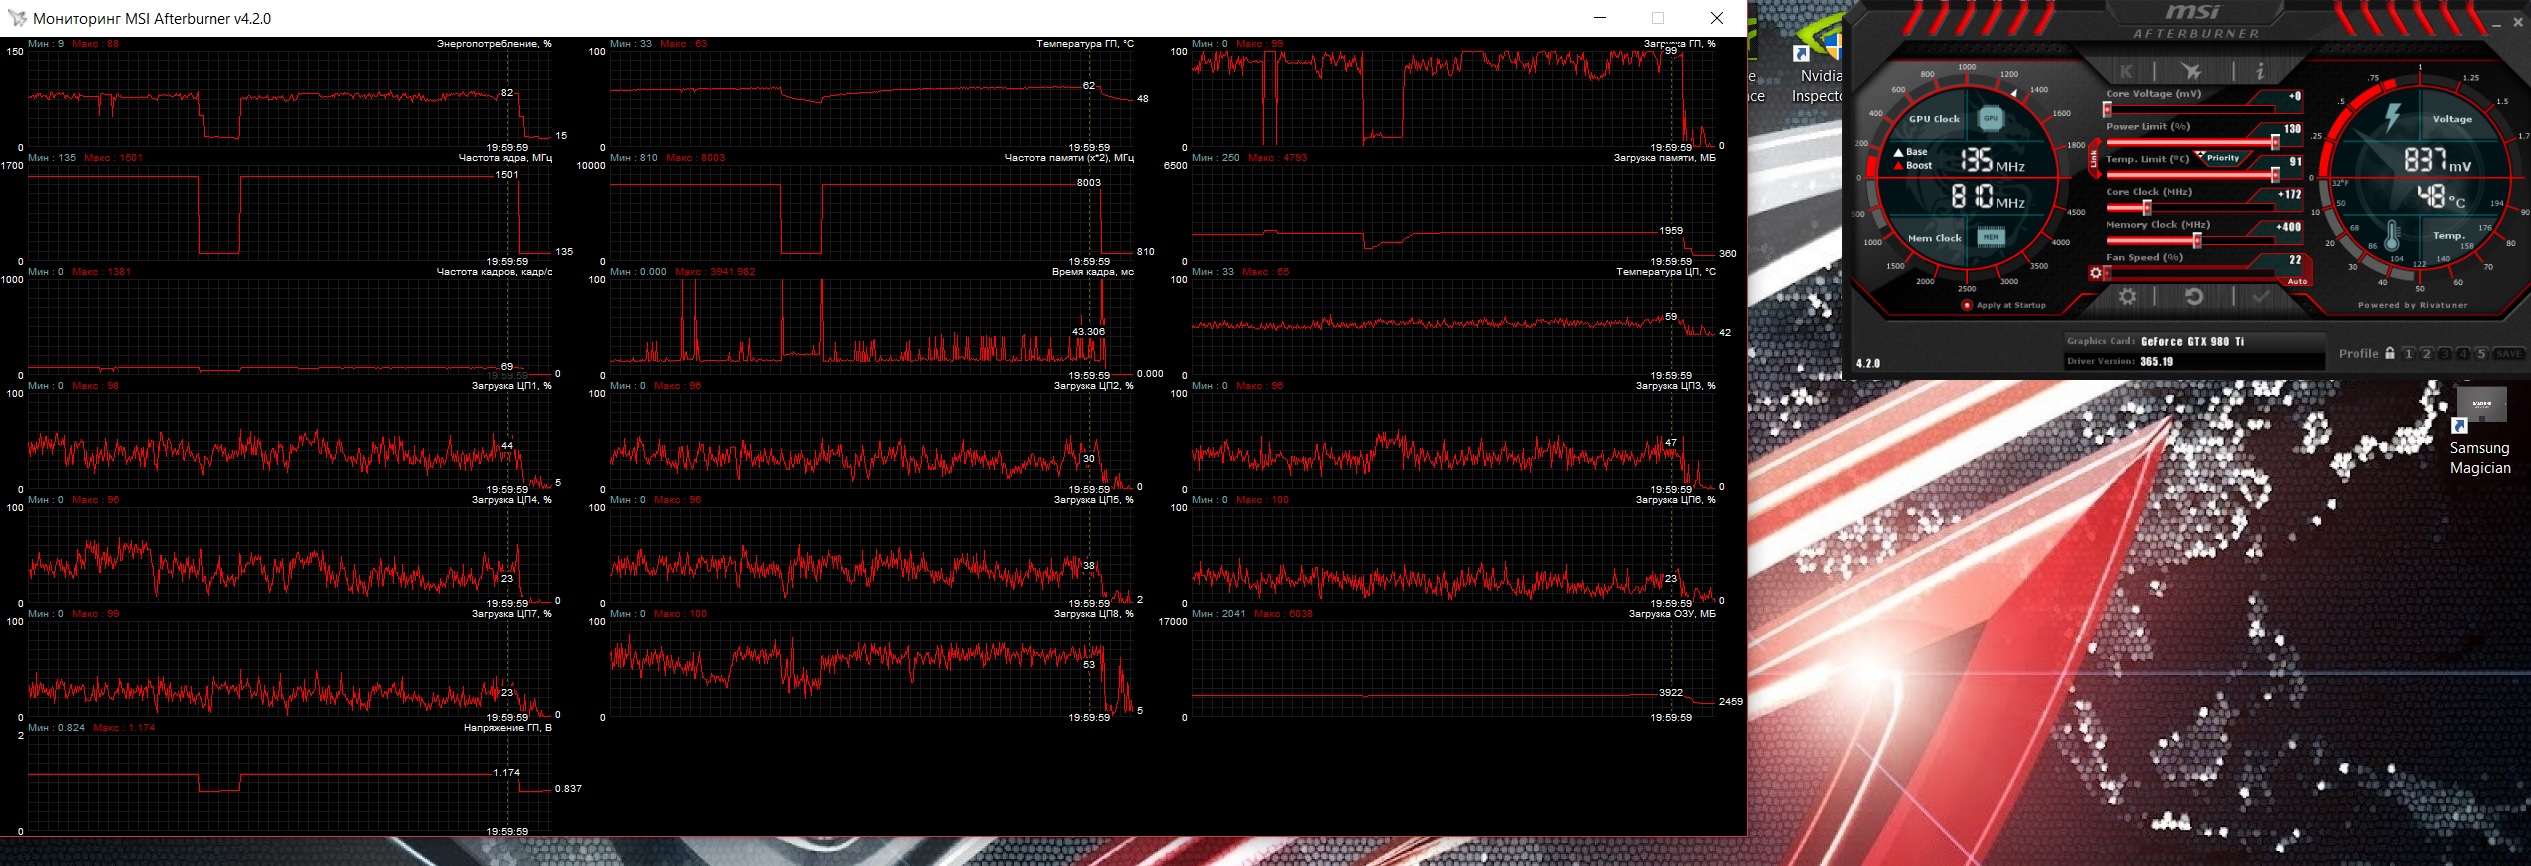Open the Kombustor stress test (K) button

click(2126, 71)
